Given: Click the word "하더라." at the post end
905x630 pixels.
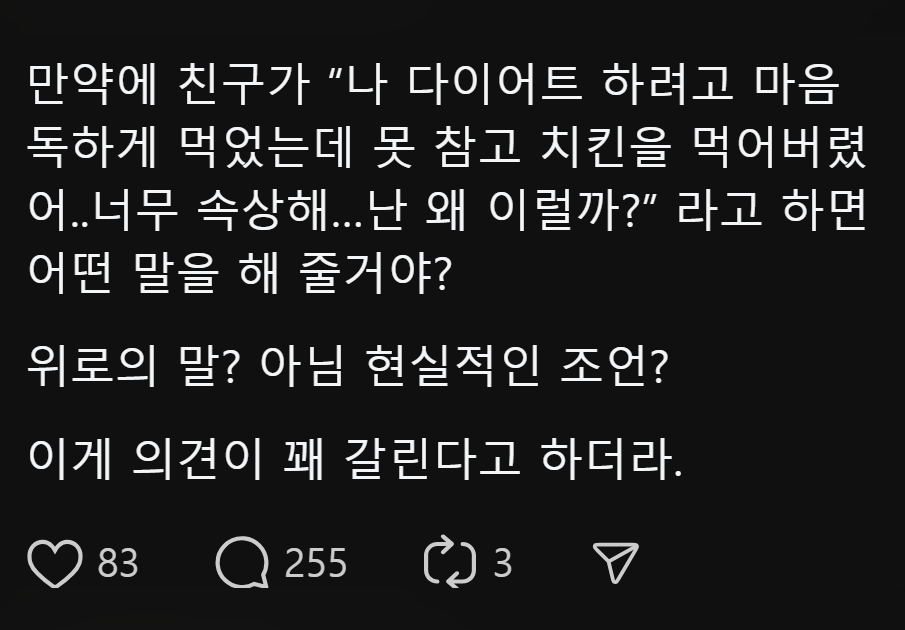Looking at the screenshot, I should (612, 460).
